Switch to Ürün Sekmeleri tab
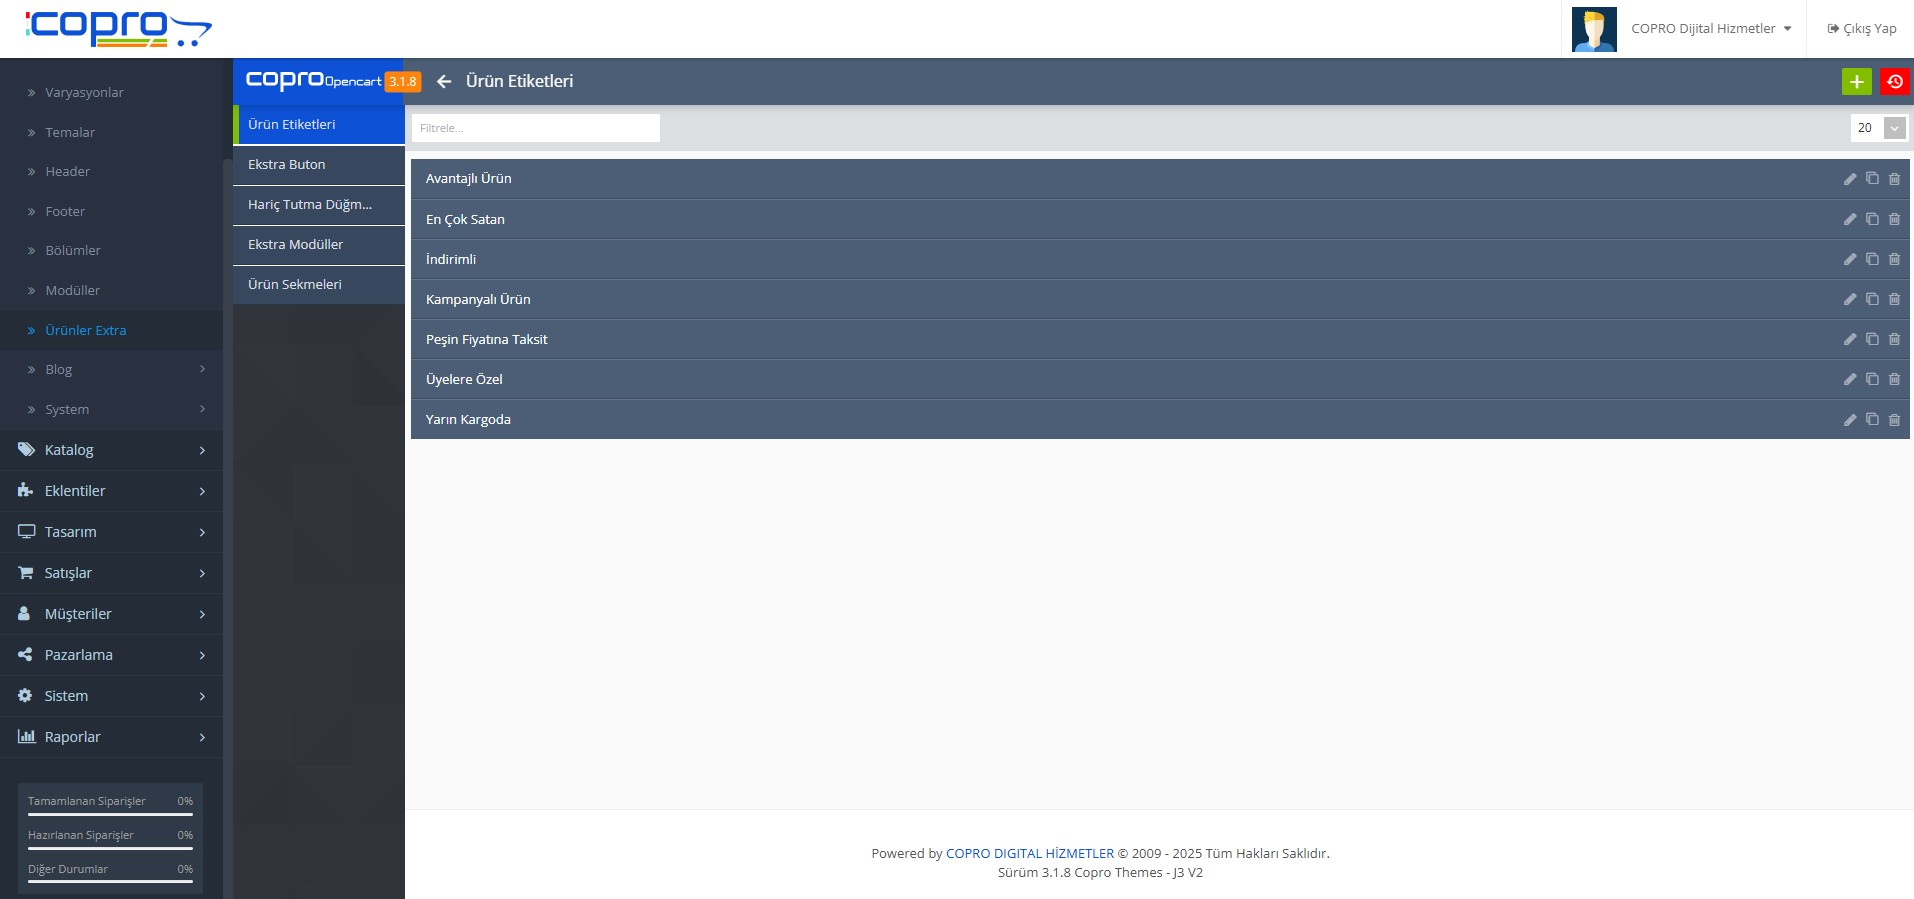 (x=318, y=285)
